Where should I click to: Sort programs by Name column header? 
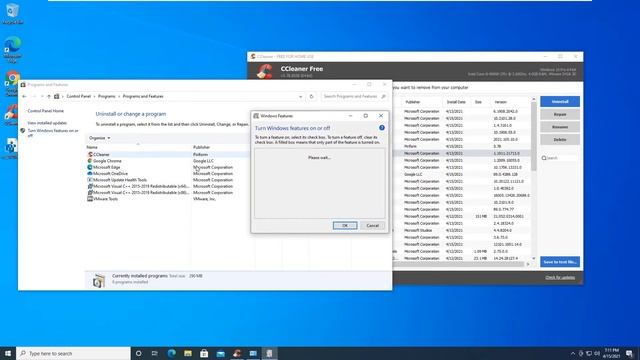[138, 147]
